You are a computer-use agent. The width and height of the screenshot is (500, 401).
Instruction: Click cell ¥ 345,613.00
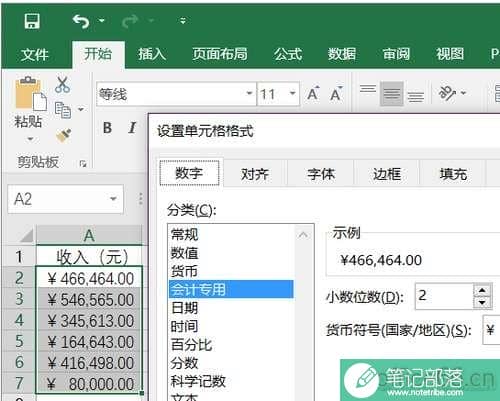coord(89,320)
